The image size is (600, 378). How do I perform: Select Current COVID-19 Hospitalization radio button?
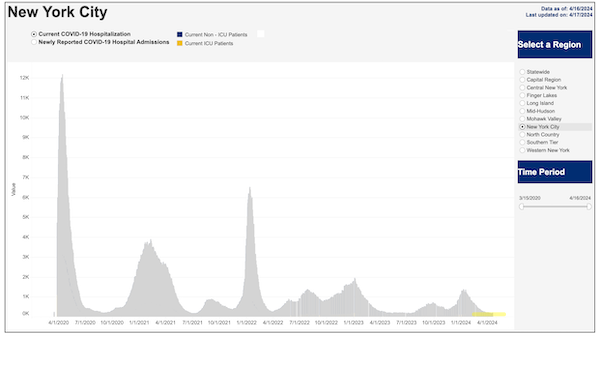click(34, 34)
